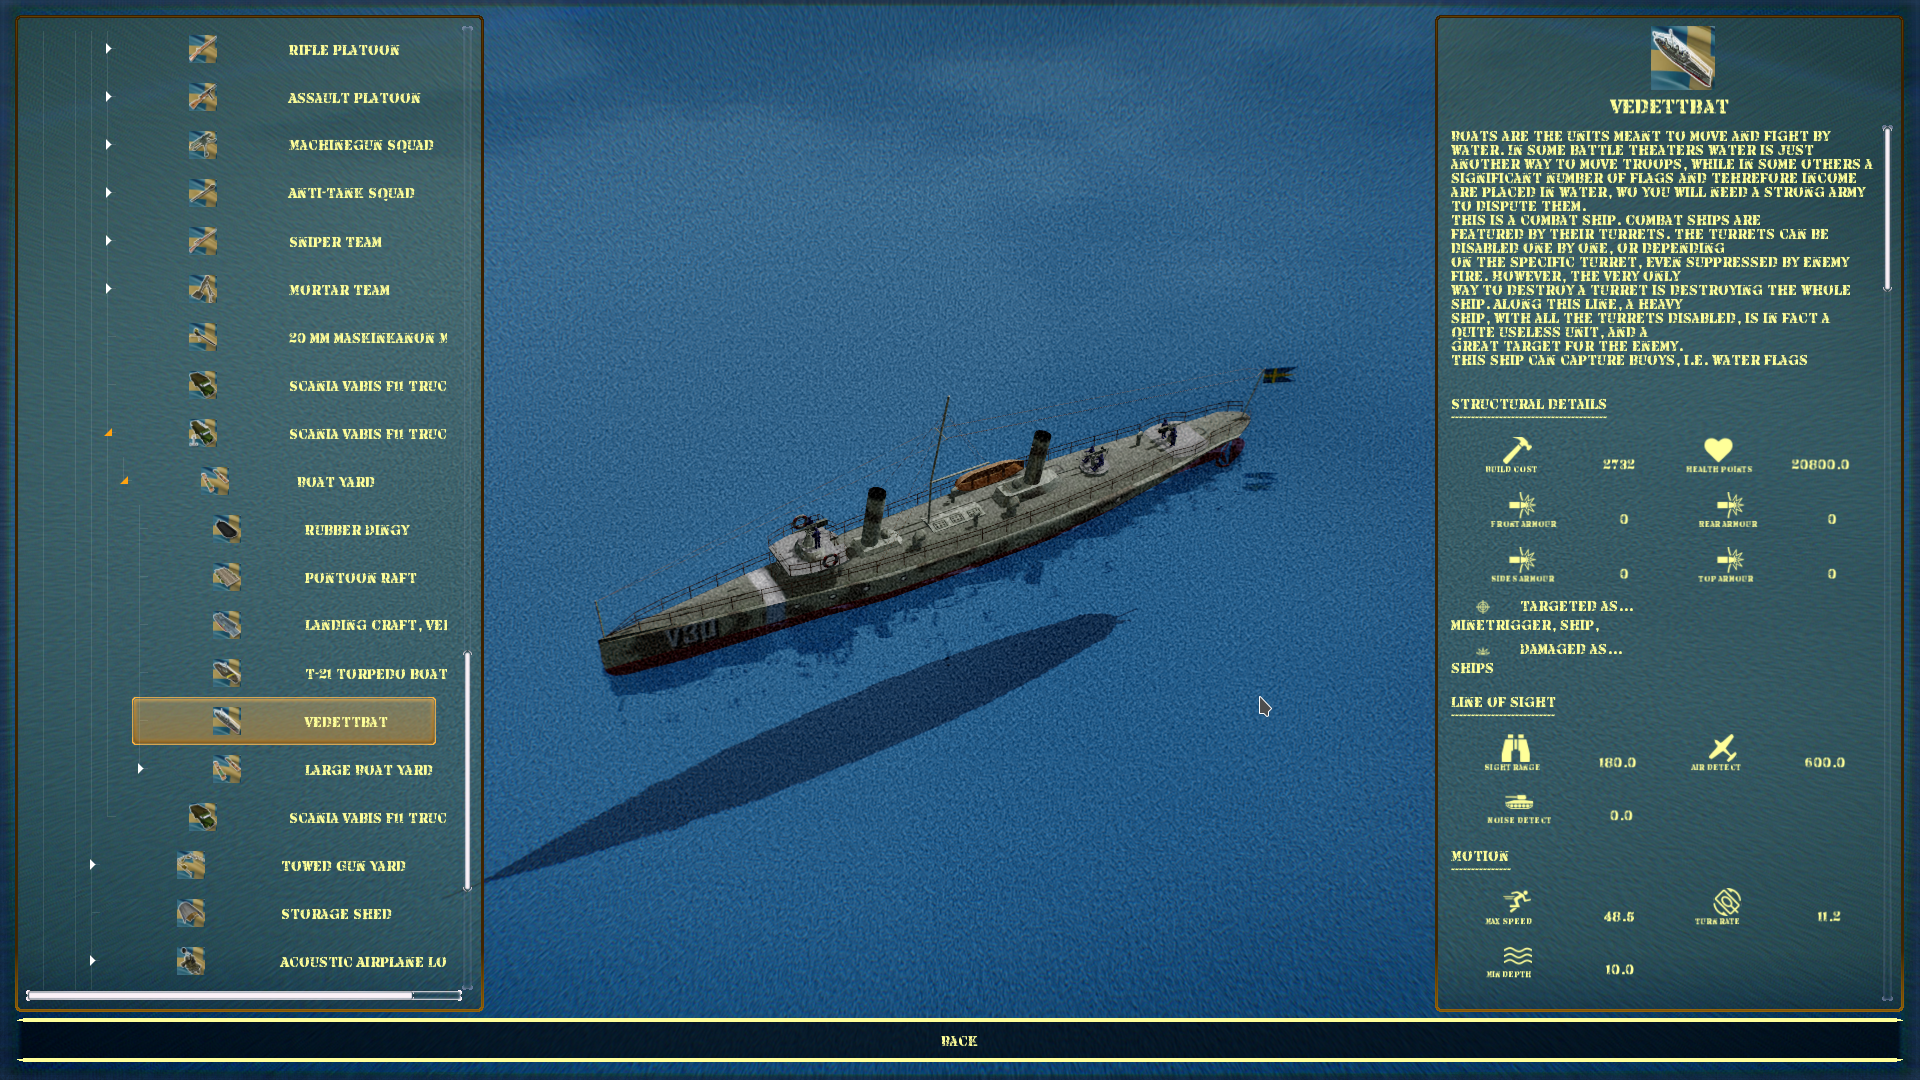Screen dimensions: 1920x1080
Task: Select Machinegun Squad in the unit tree
Action: coord(361,145)
